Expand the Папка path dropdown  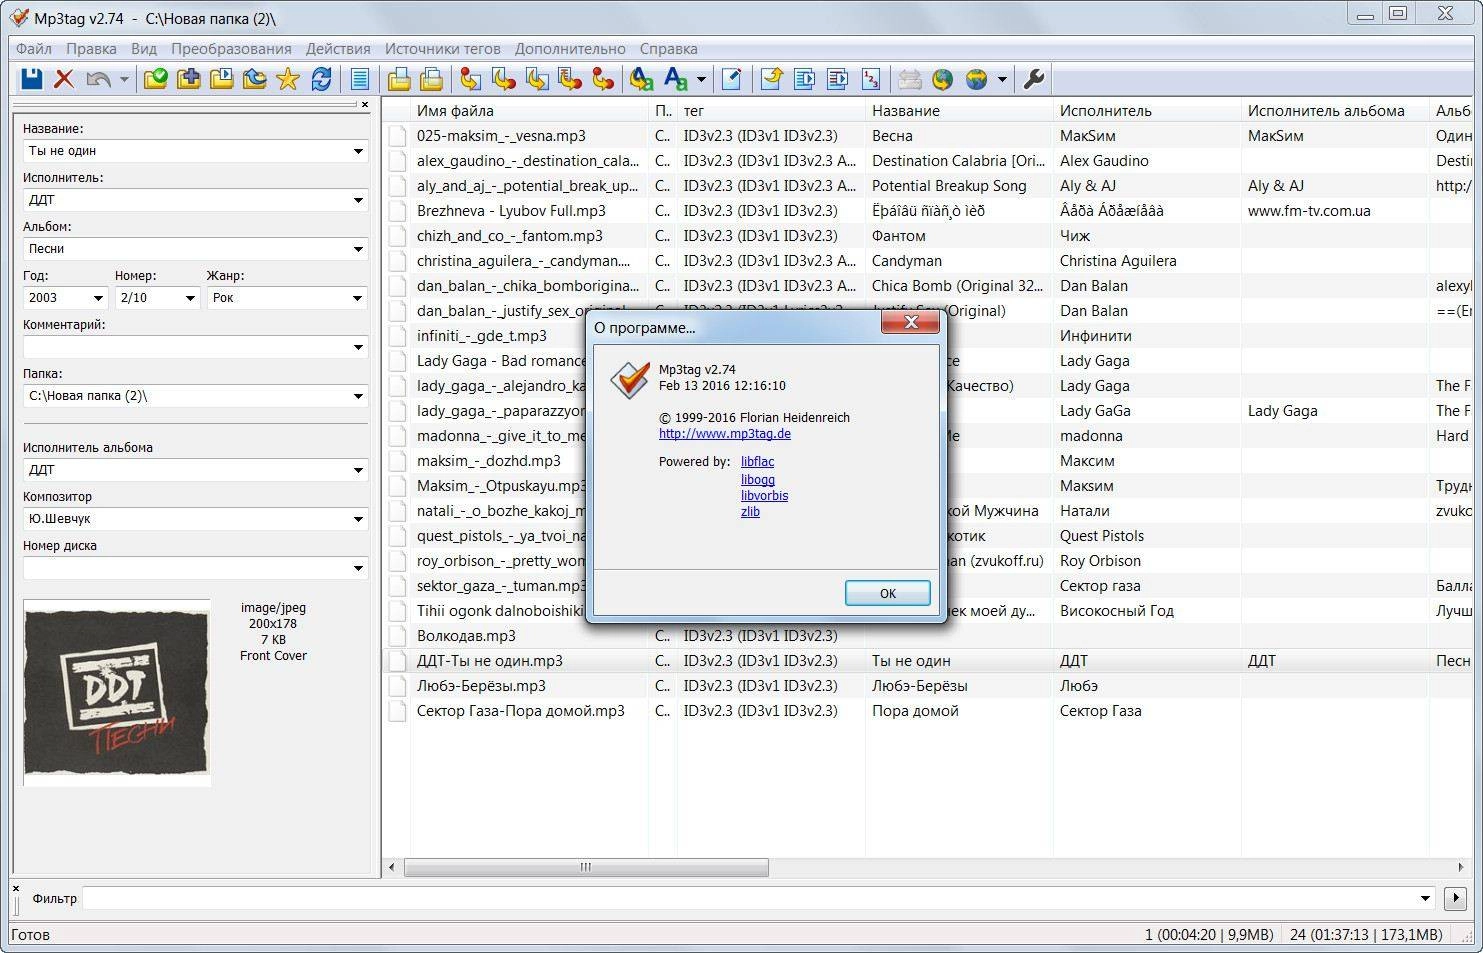pyautogui.click(x=358, y=396)
